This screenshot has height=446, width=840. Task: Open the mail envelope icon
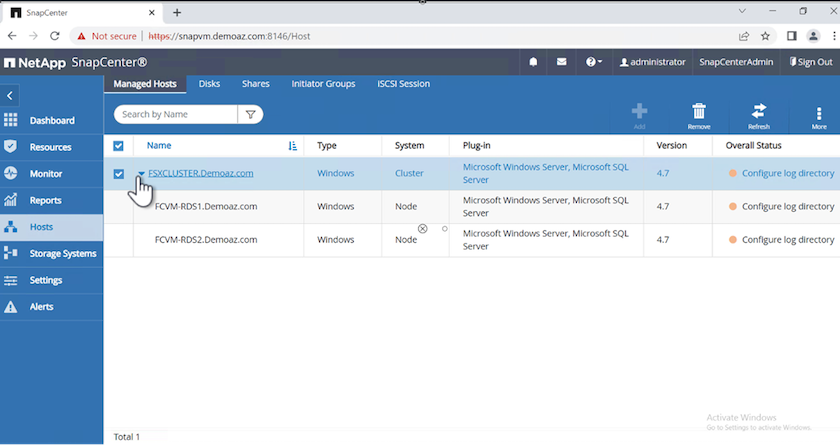[561, 62]
